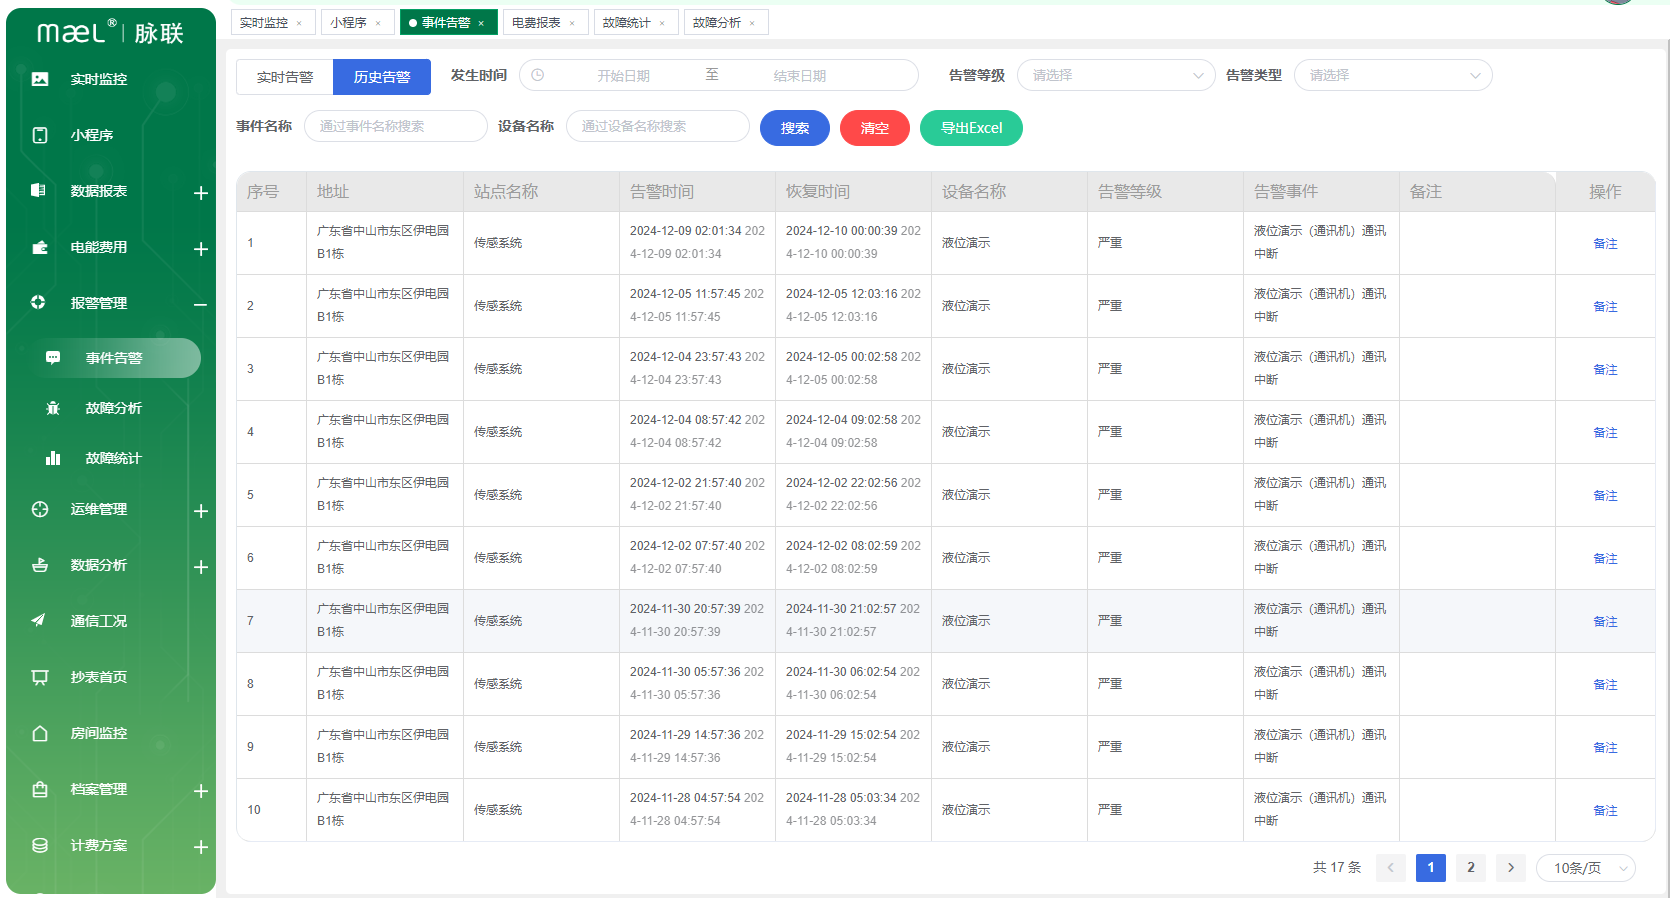Click the 小程序 sidebar icon

[x=40, y=135]
